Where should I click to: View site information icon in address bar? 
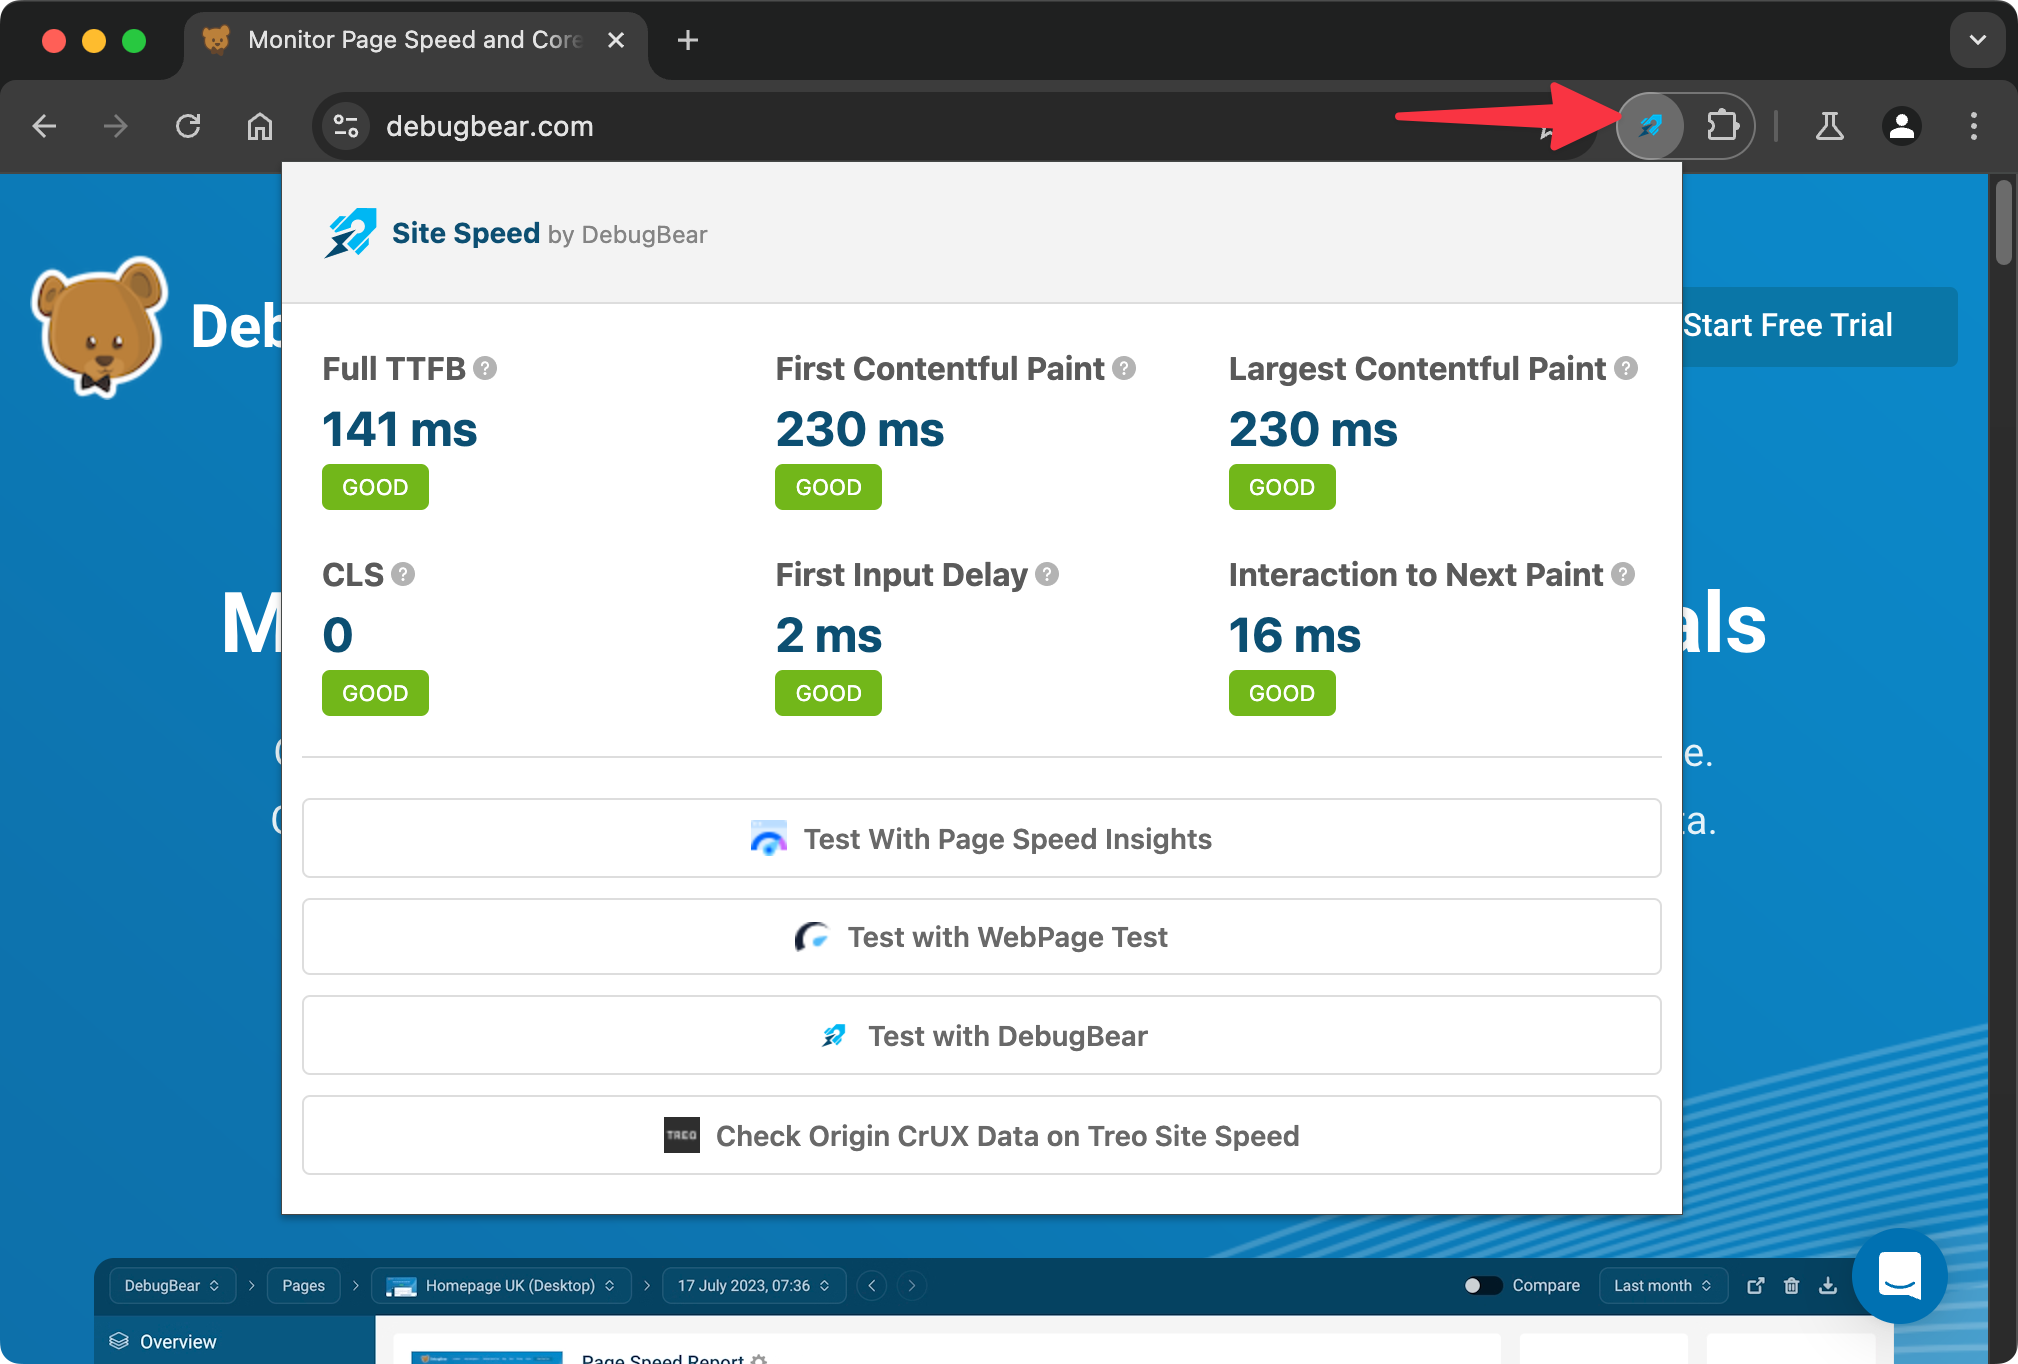tap(346, 126)
